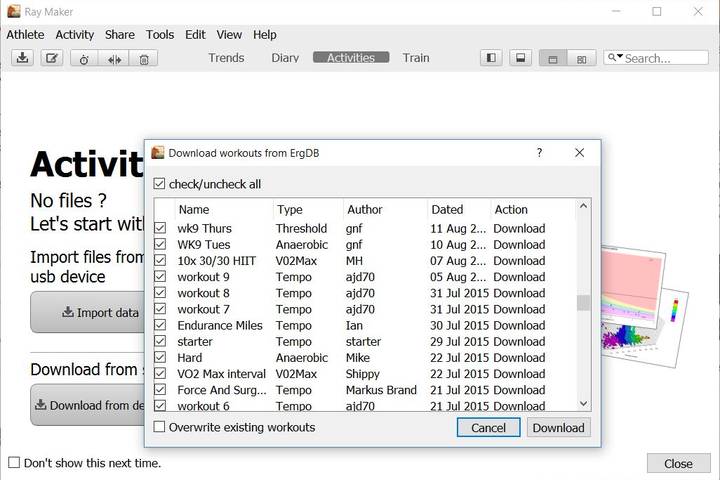
Task: Open the Edit menu
Action: click(195, 34)
